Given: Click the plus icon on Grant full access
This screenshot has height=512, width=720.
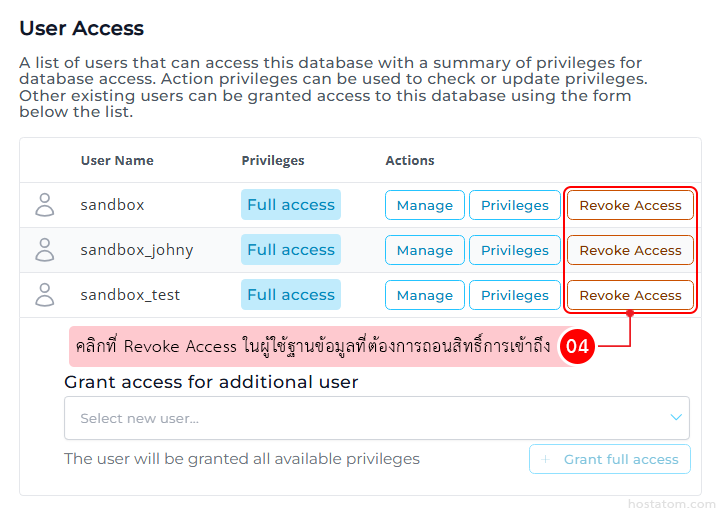Looking at the screenshot, I should coord(545,459).
